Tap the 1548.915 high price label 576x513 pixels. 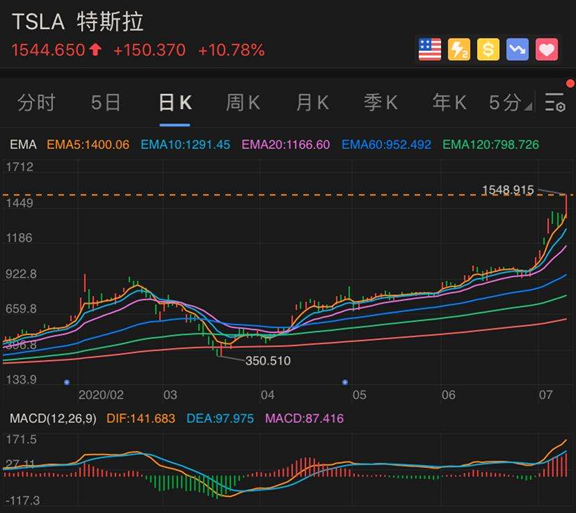point(508,190)
